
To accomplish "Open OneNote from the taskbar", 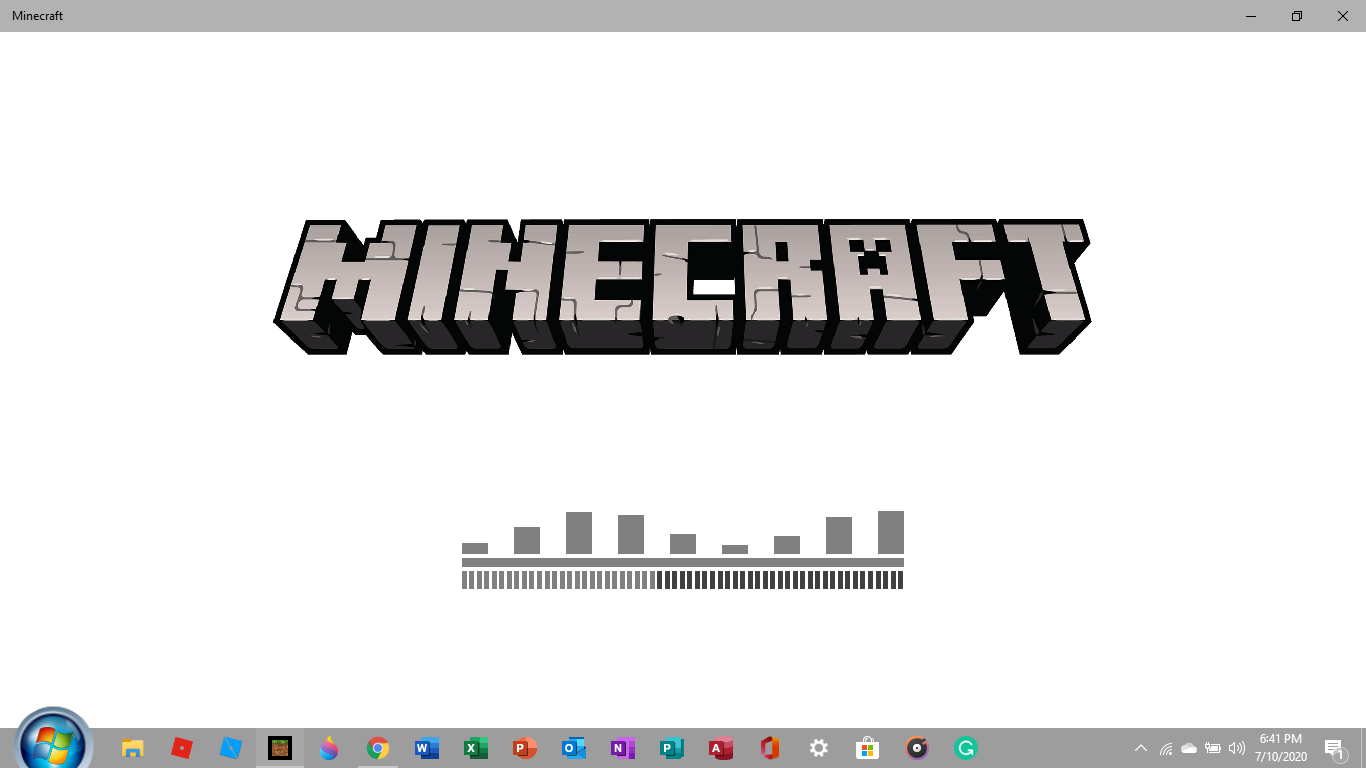I will coord(623,748).
